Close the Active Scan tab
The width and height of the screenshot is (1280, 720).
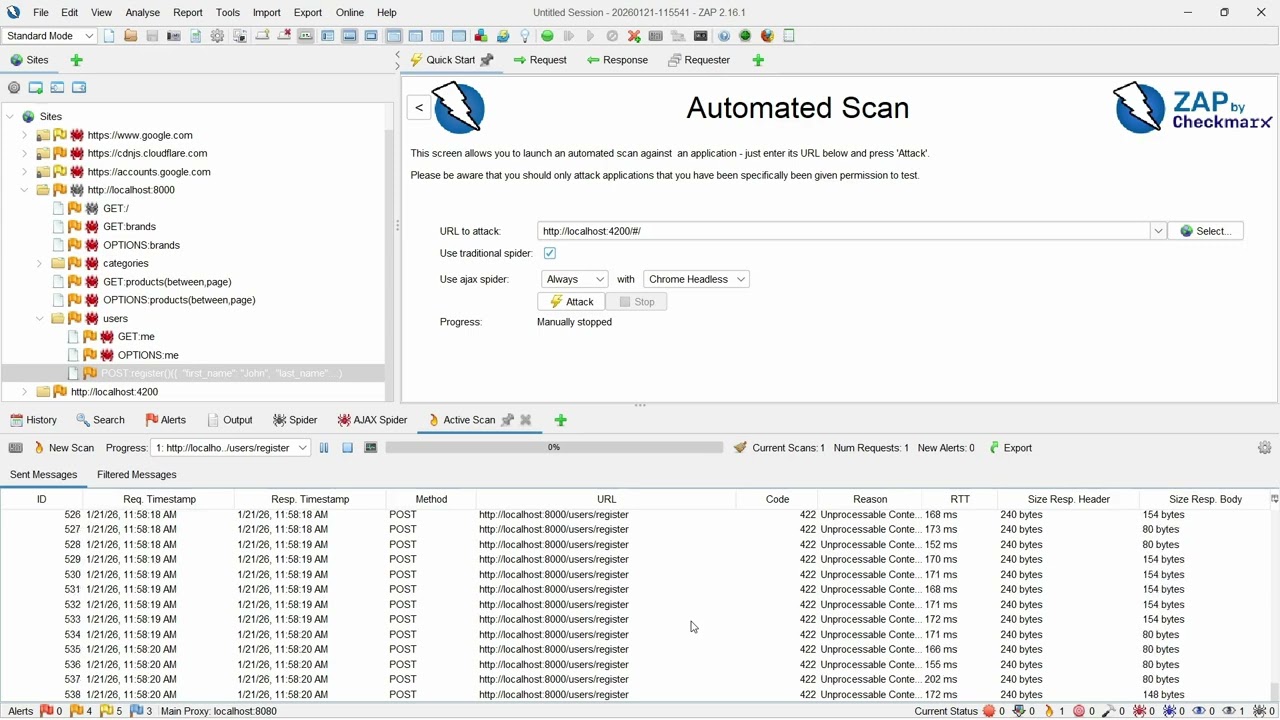coord(526,420)
